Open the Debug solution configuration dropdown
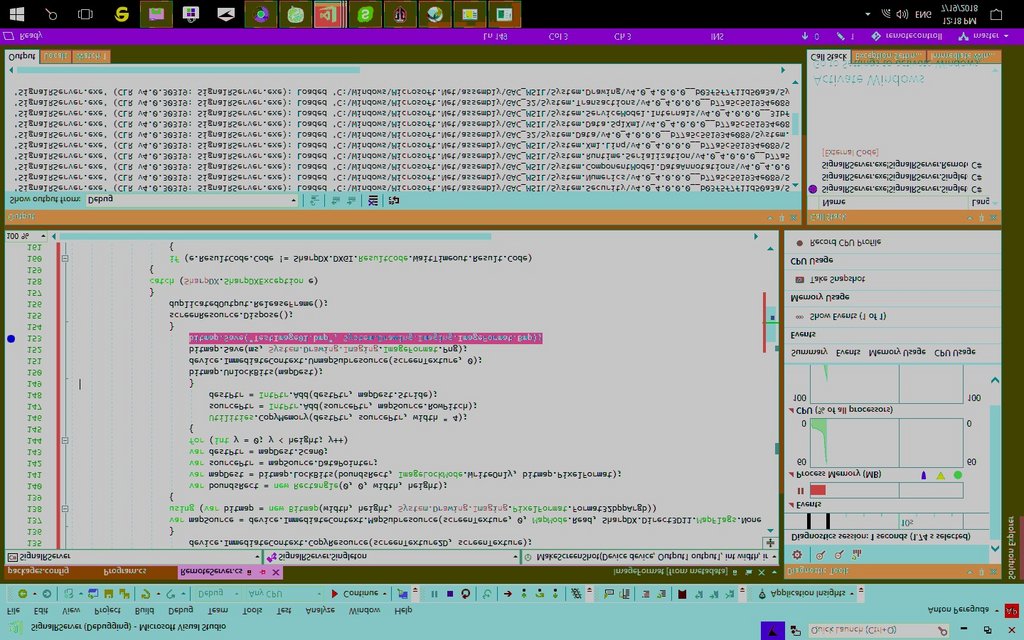 [217, 594]
